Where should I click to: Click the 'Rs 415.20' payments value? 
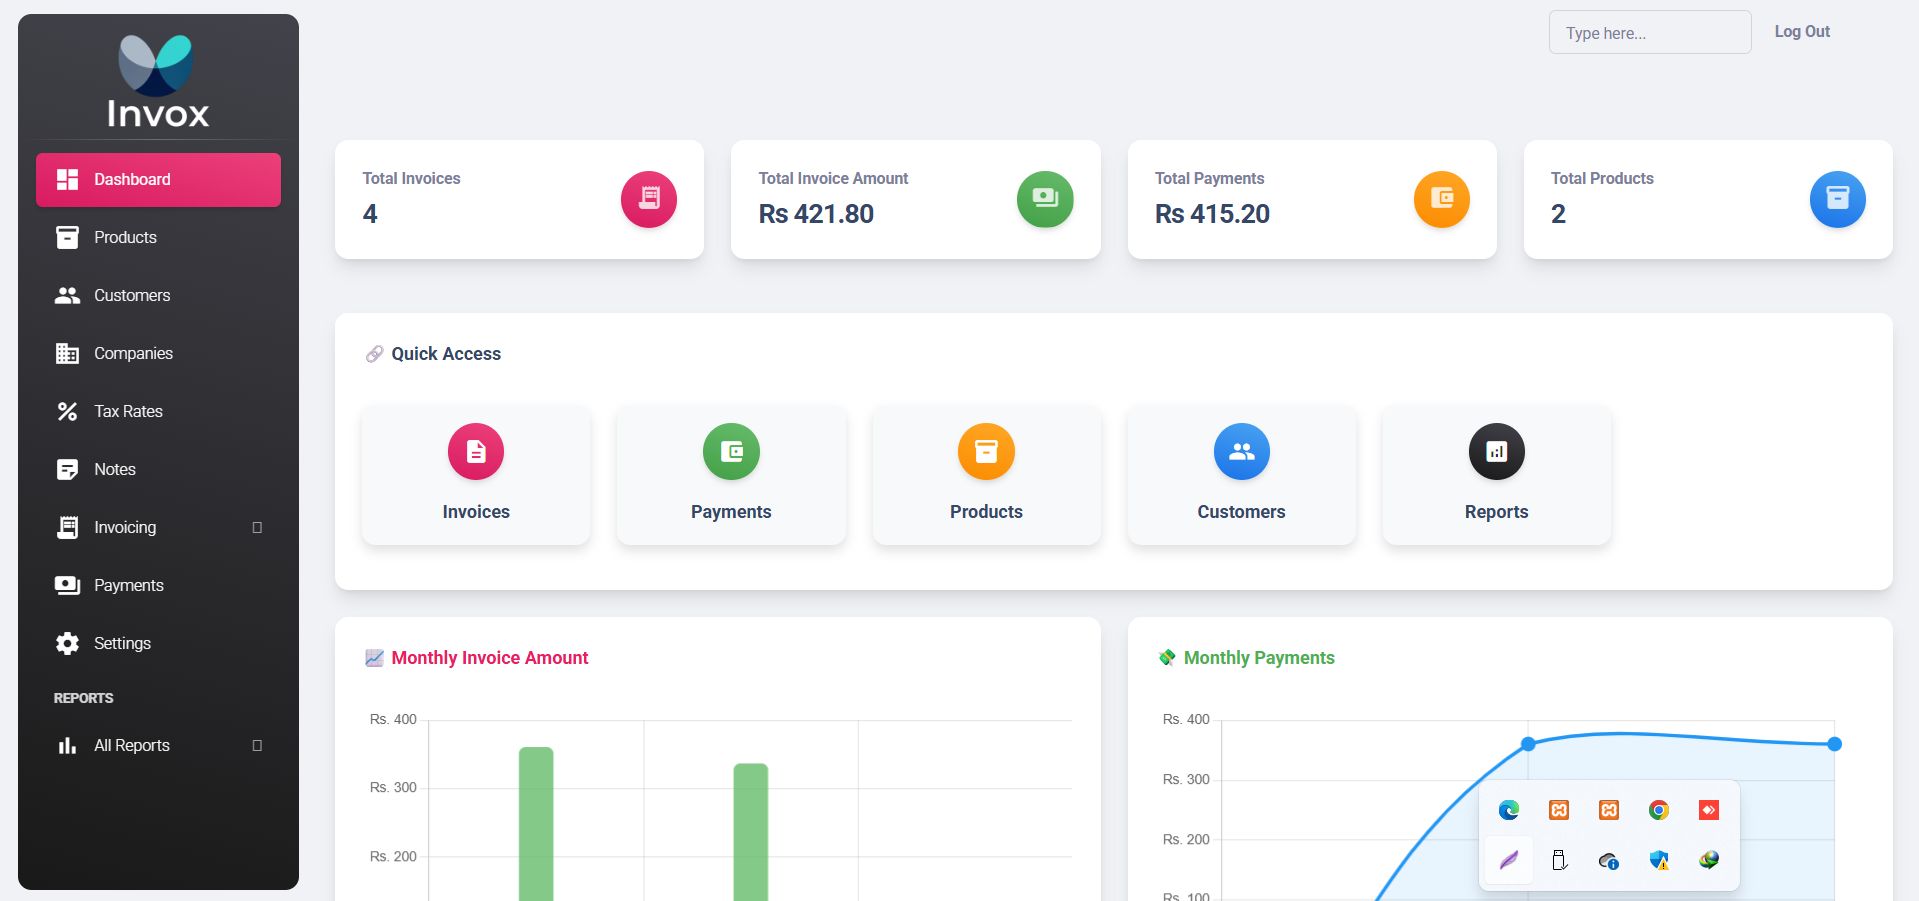click(x=1212, y=214)
